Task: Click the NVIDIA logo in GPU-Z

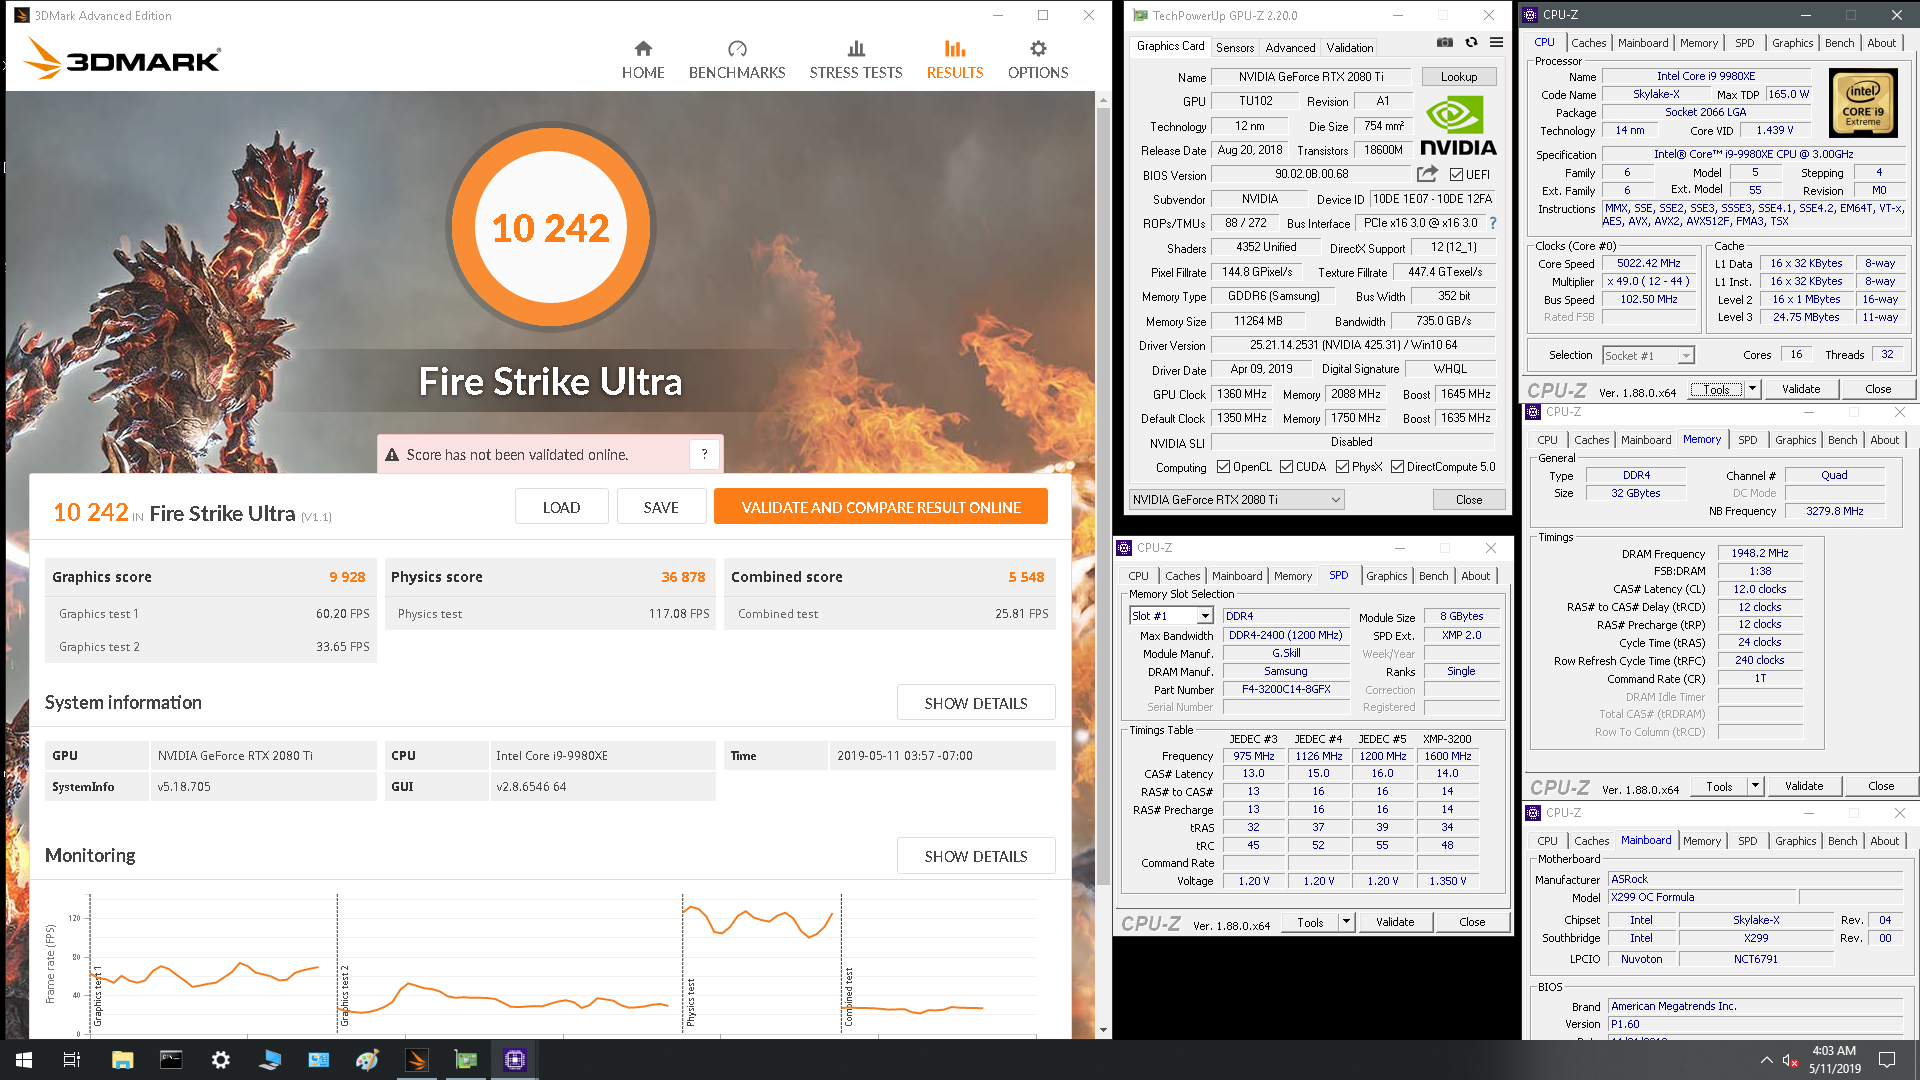Action: [1458, 127]
